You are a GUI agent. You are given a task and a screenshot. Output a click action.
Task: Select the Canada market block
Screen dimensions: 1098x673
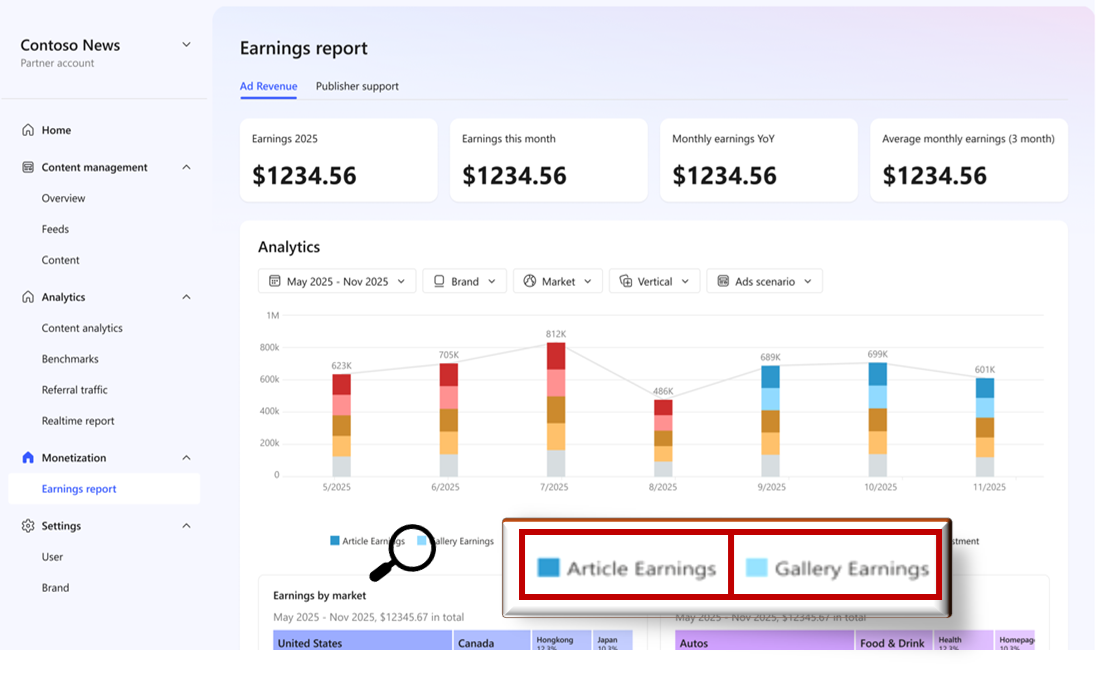coord(492,641)
